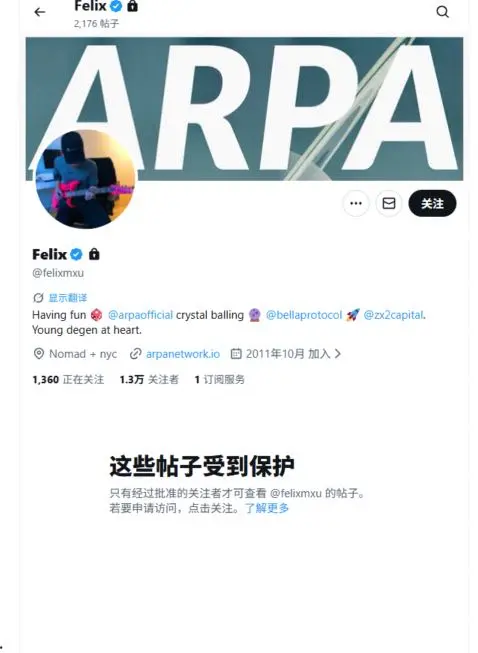Open the @arpaofficial mention link
The width and height of the screenshot is (478, 653).
click(x=140, y=315)
